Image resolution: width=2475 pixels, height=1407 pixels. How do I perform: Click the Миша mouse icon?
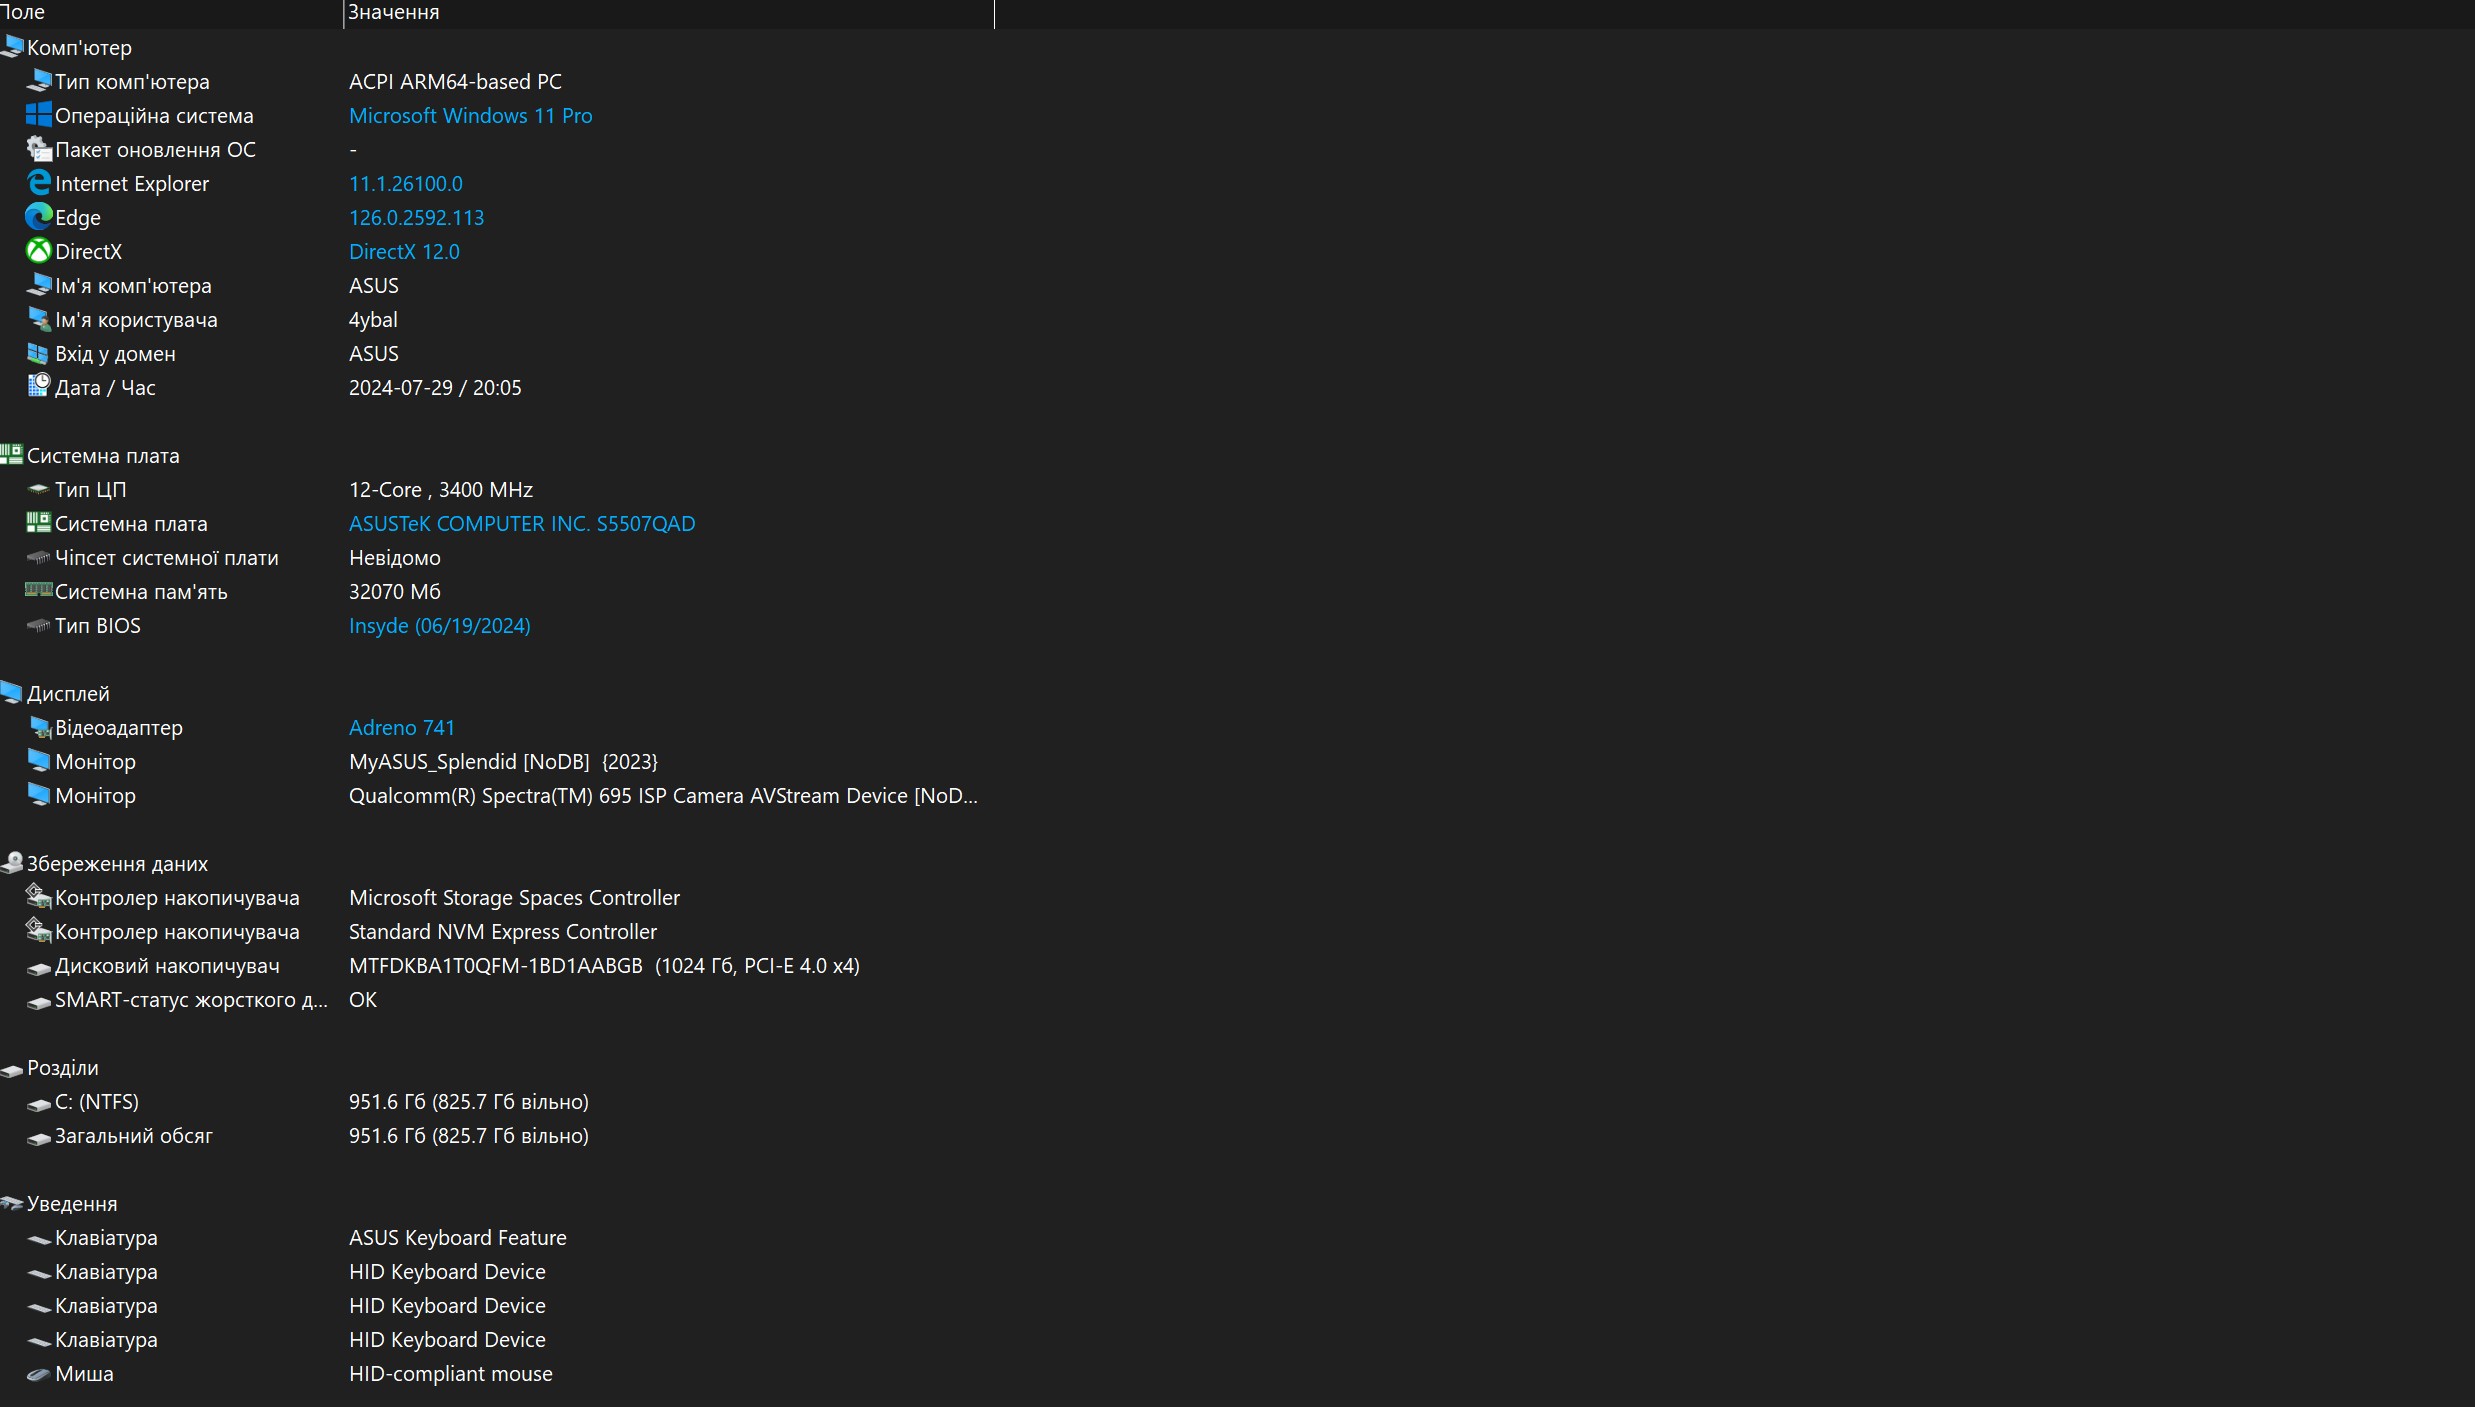38,1374
